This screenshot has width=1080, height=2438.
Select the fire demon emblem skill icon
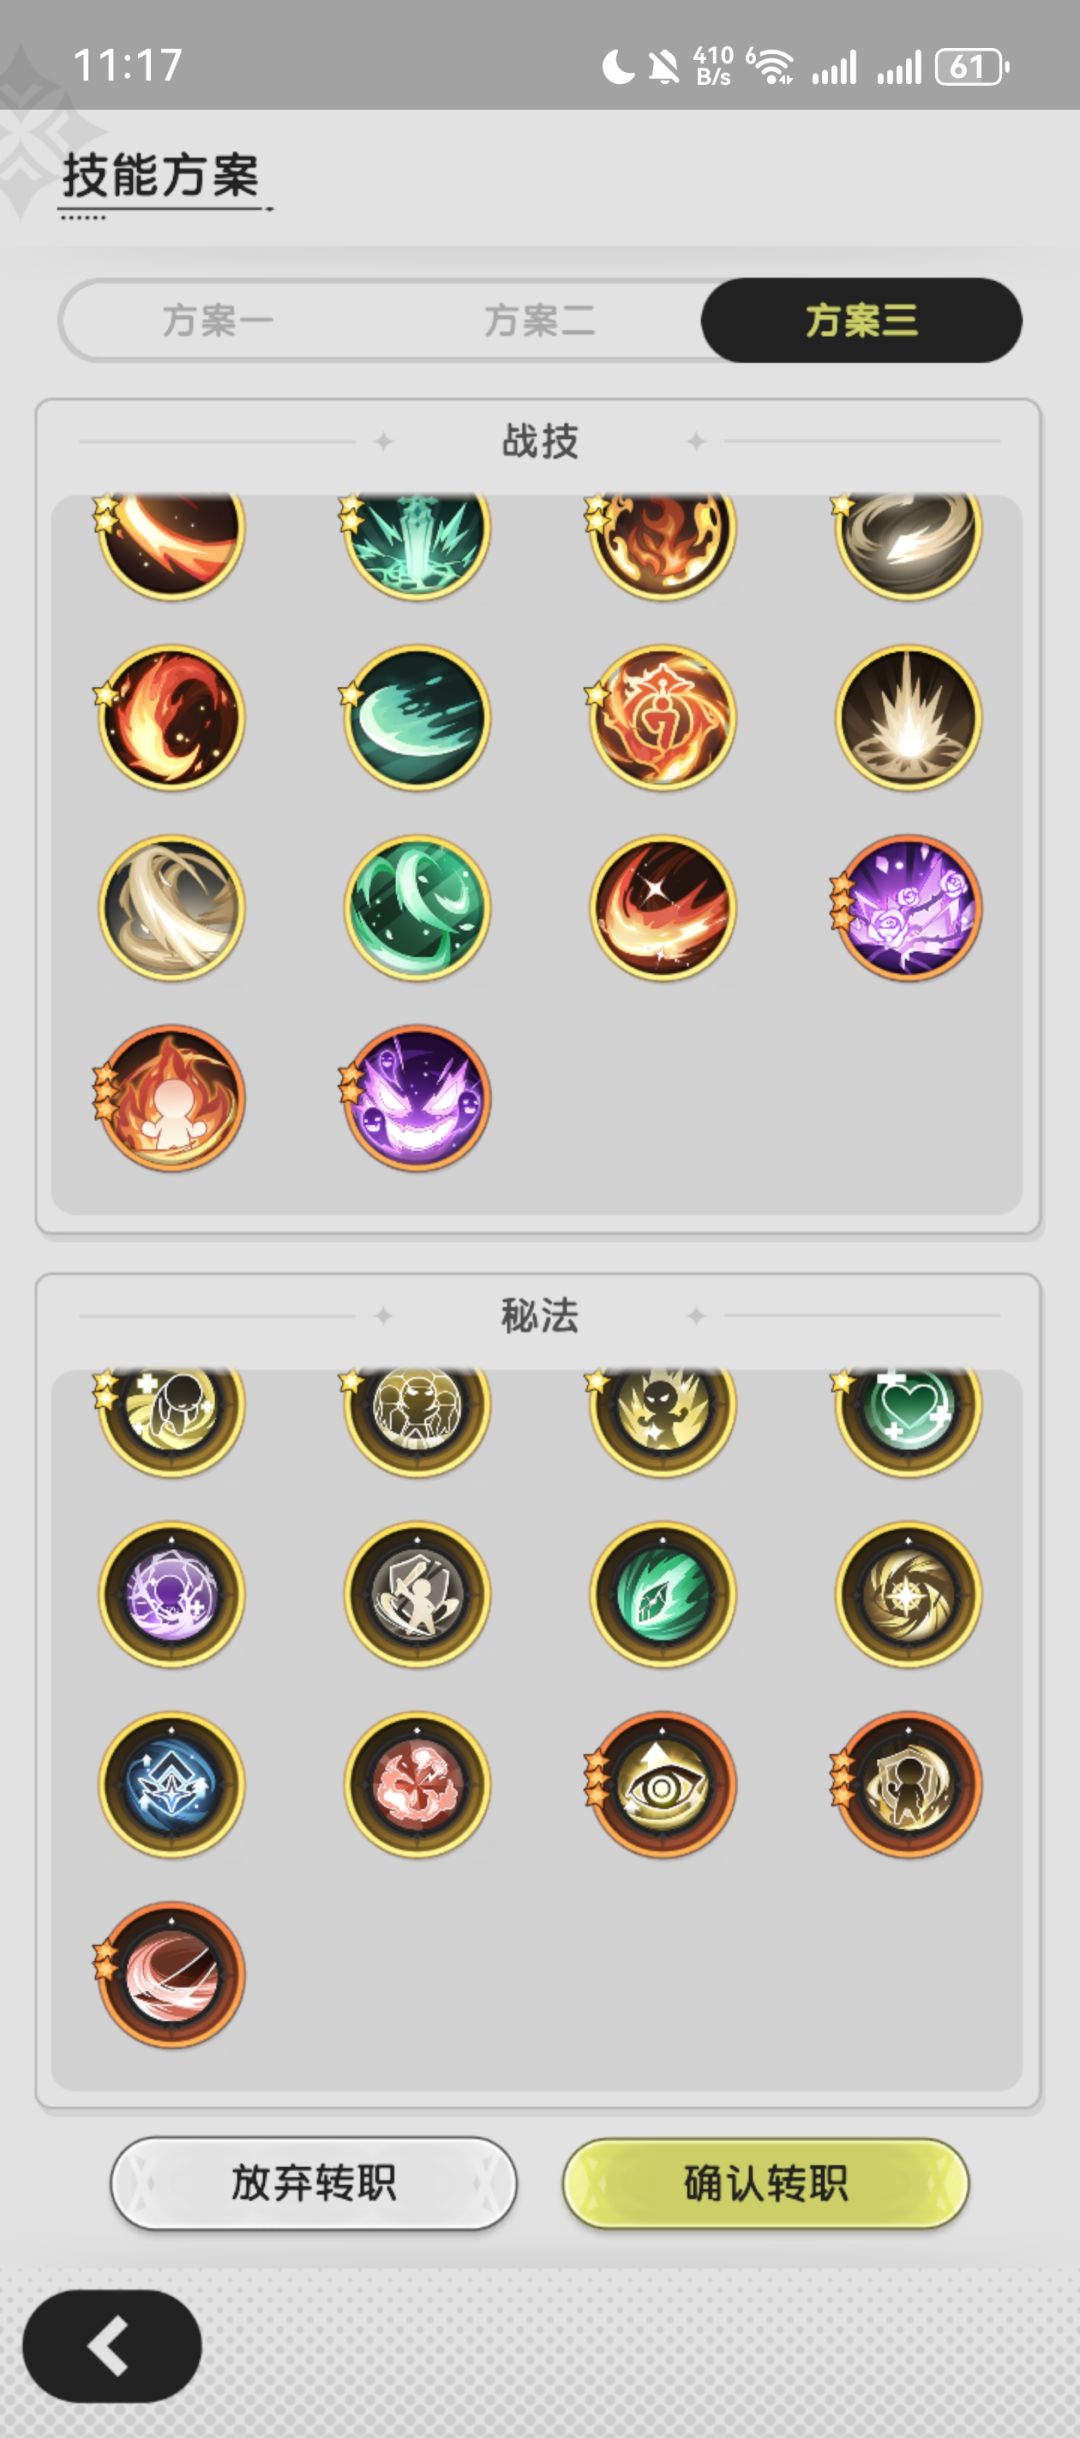[x=662, y=718]
